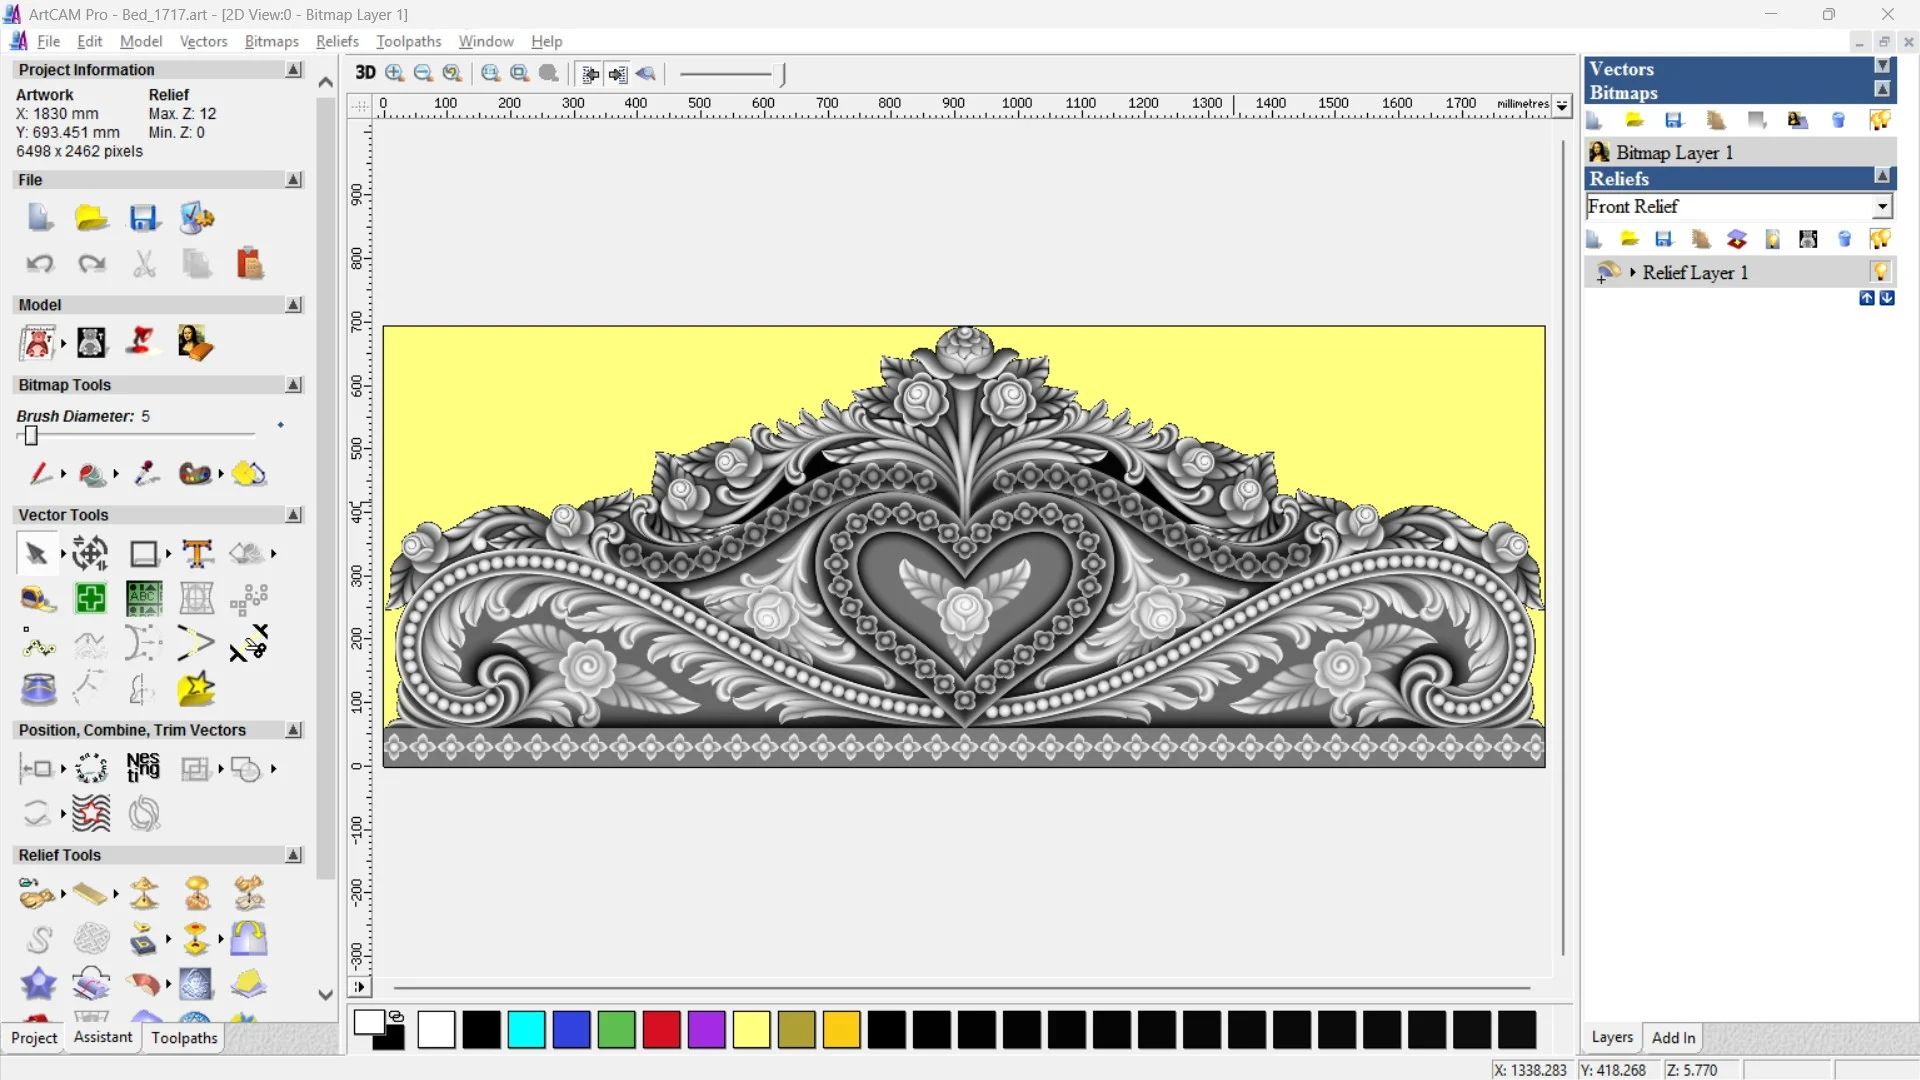Click the Paste clipboard icon
The width and height of the screenshot is (1920, 1080).
(249, 264)
